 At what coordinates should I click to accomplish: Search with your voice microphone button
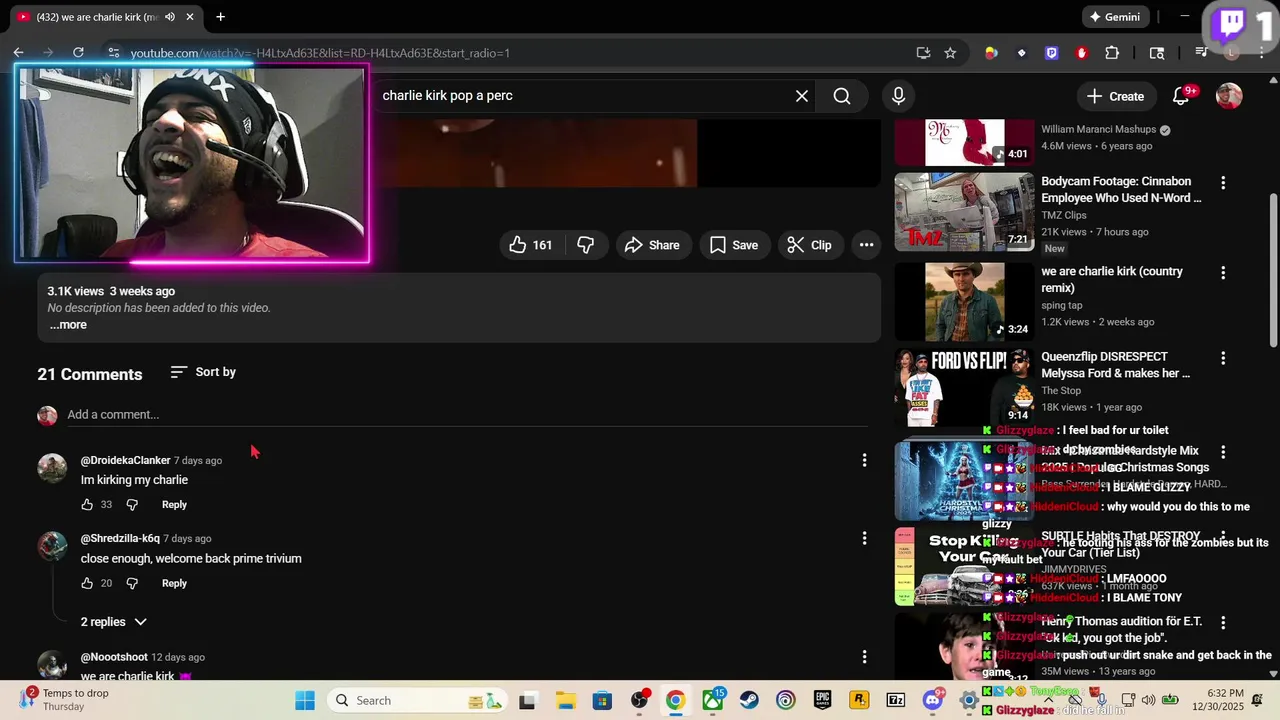[x=898, y=96]
